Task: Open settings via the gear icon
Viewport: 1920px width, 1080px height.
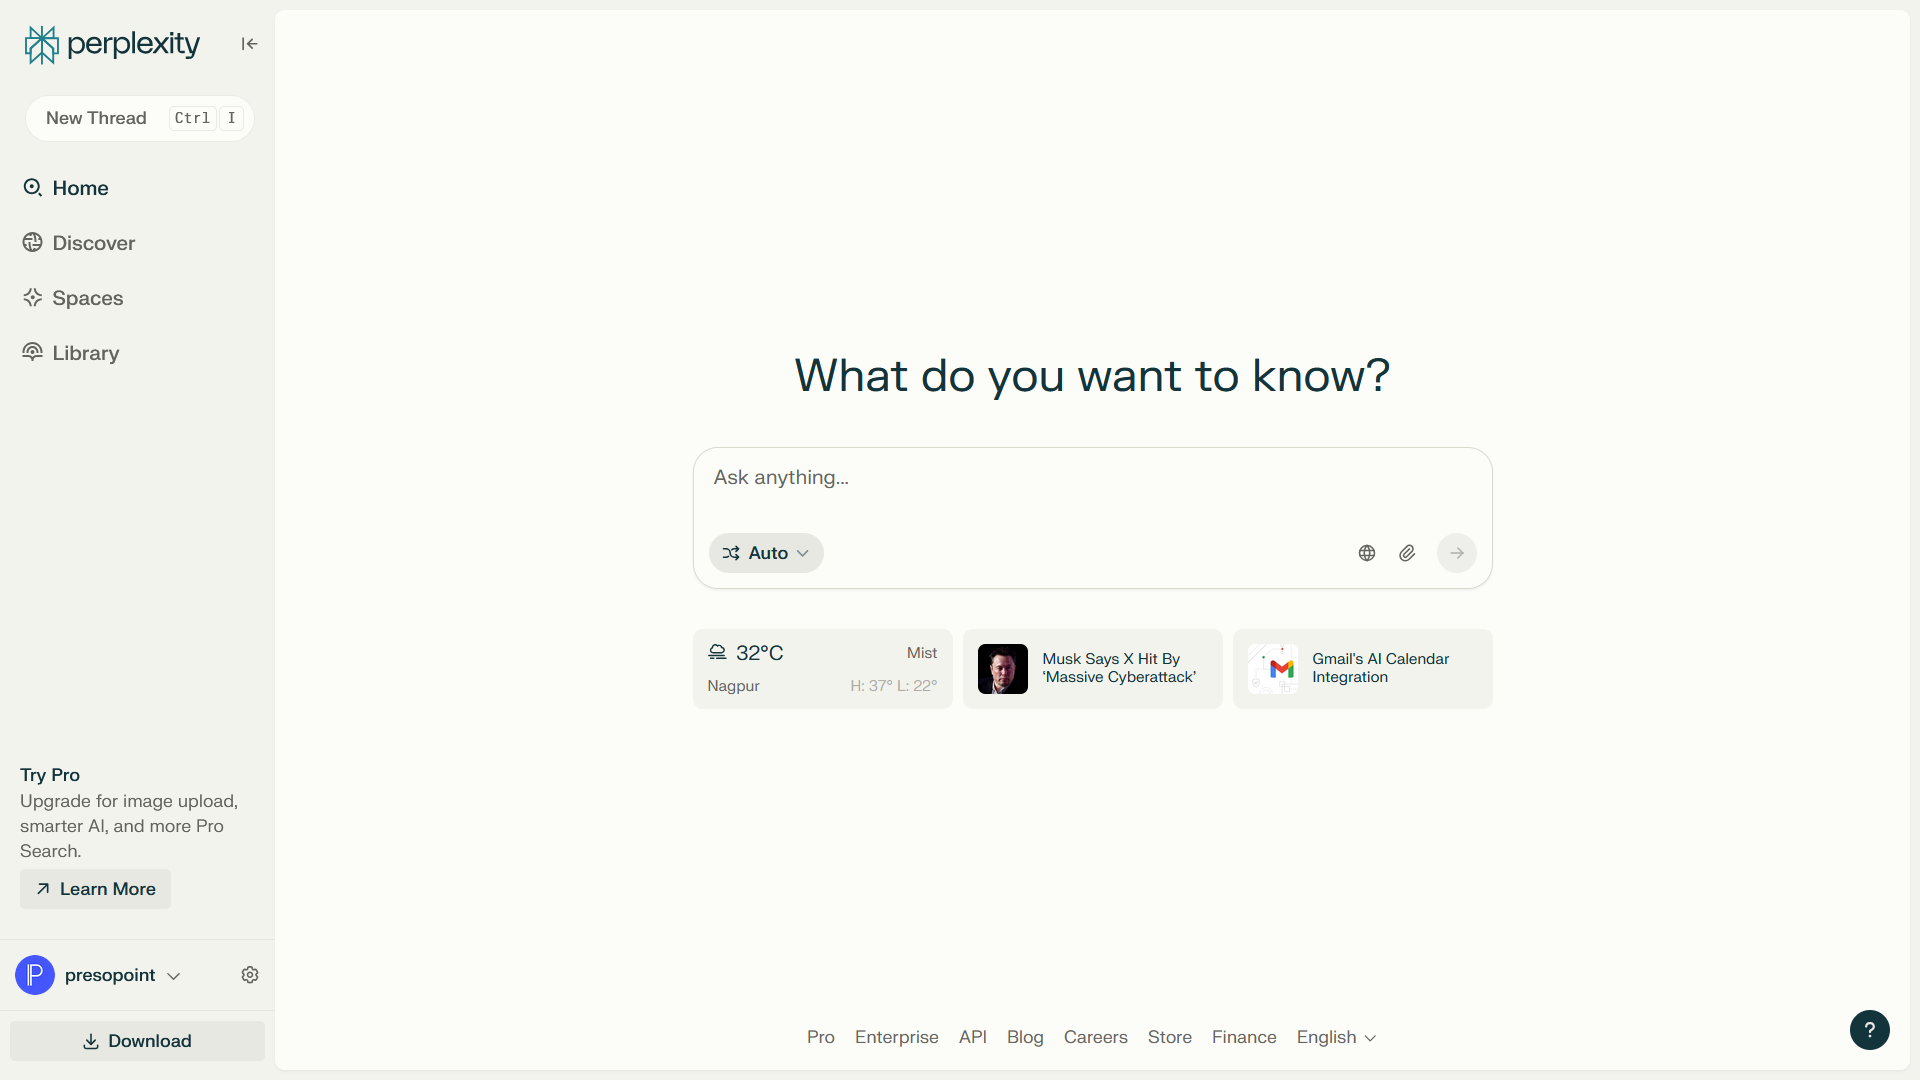Action: (x=250, y=975)
